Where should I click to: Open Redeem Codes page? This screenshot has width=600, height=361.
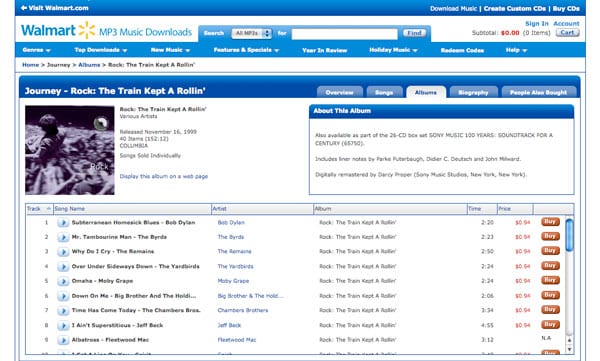point(462,51)
